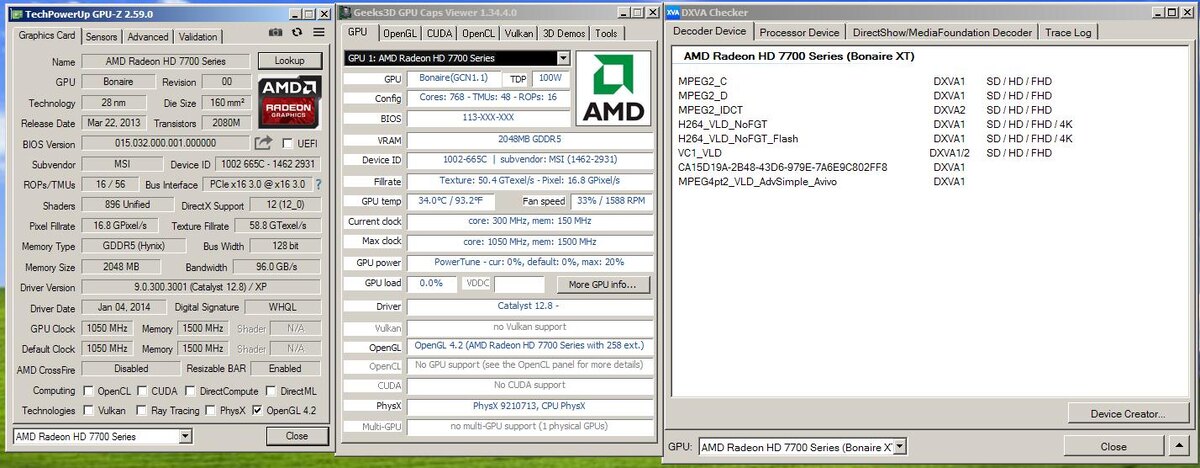
Task: Select the MPEG4pt2_VLD_AdvSimple_Avivo entry
Action: 757,182
